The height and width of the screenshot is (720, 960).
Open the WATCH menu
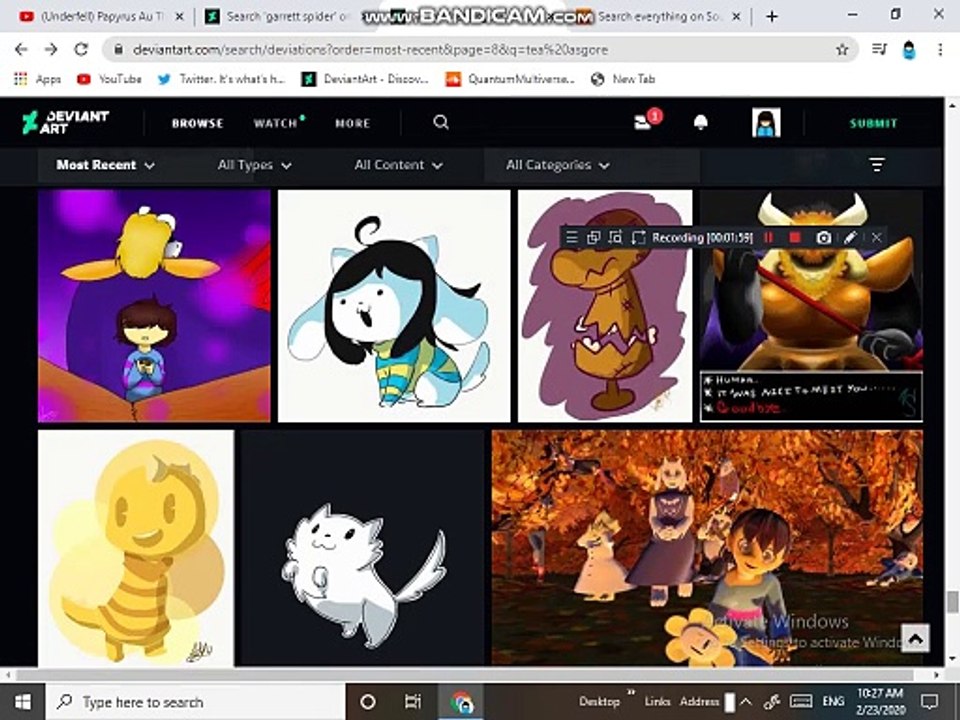click(276, 123)
